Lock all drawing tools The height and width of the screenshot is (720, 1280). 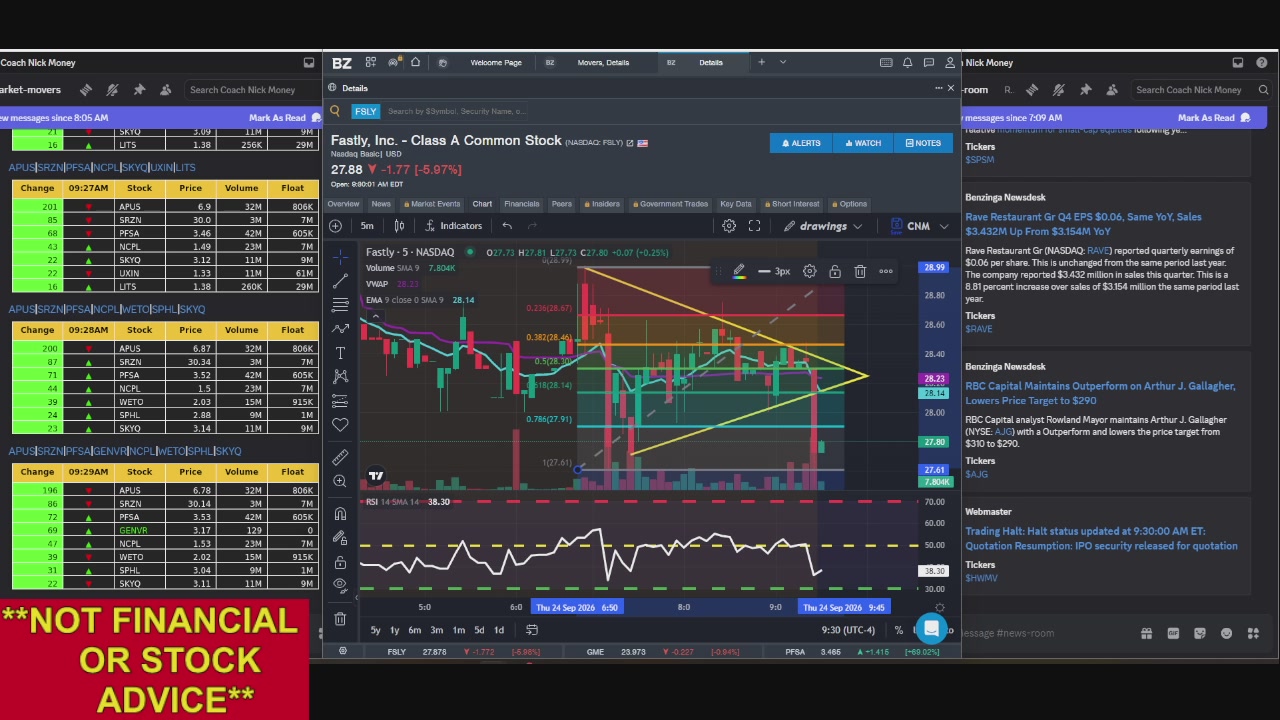[x=340, y=562]
